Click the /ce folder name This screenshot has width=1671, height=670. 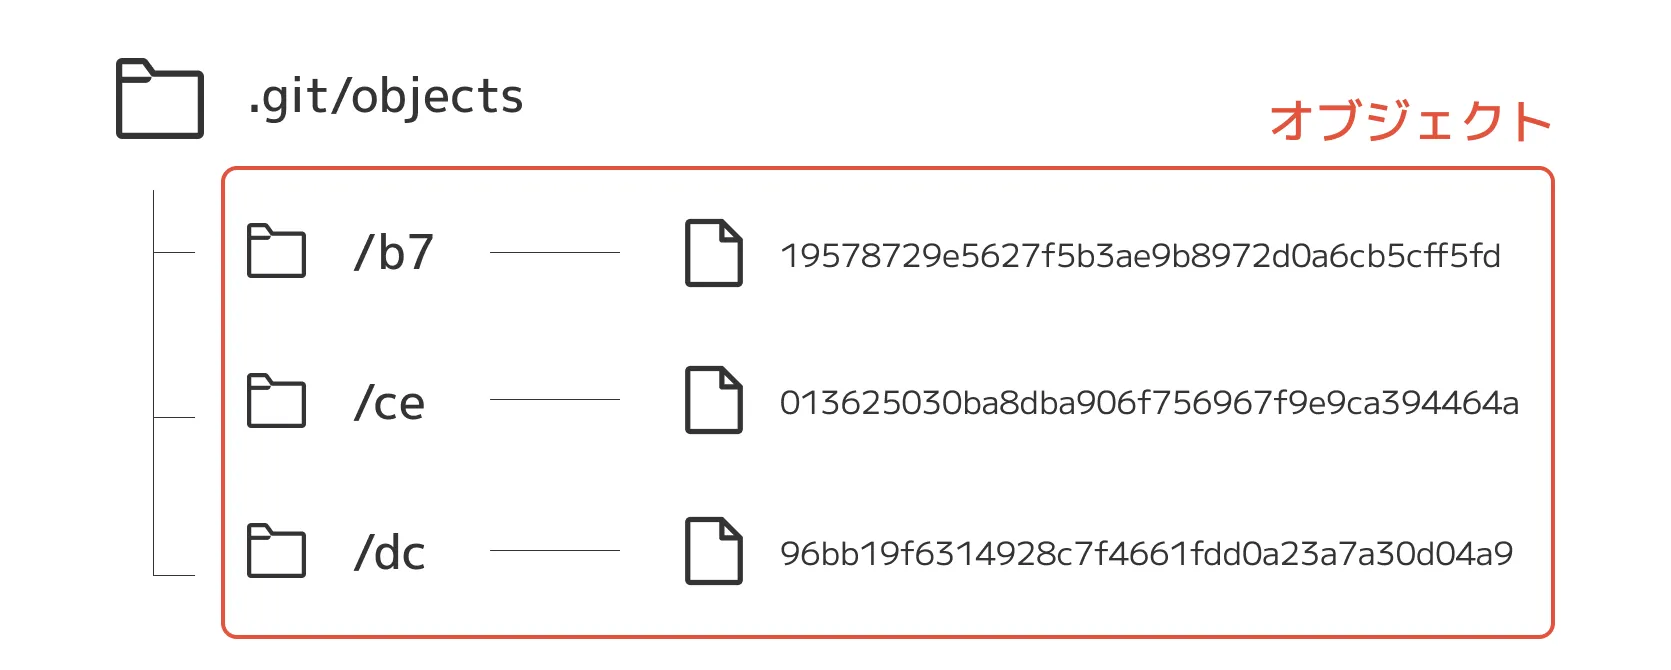point(389,403)
